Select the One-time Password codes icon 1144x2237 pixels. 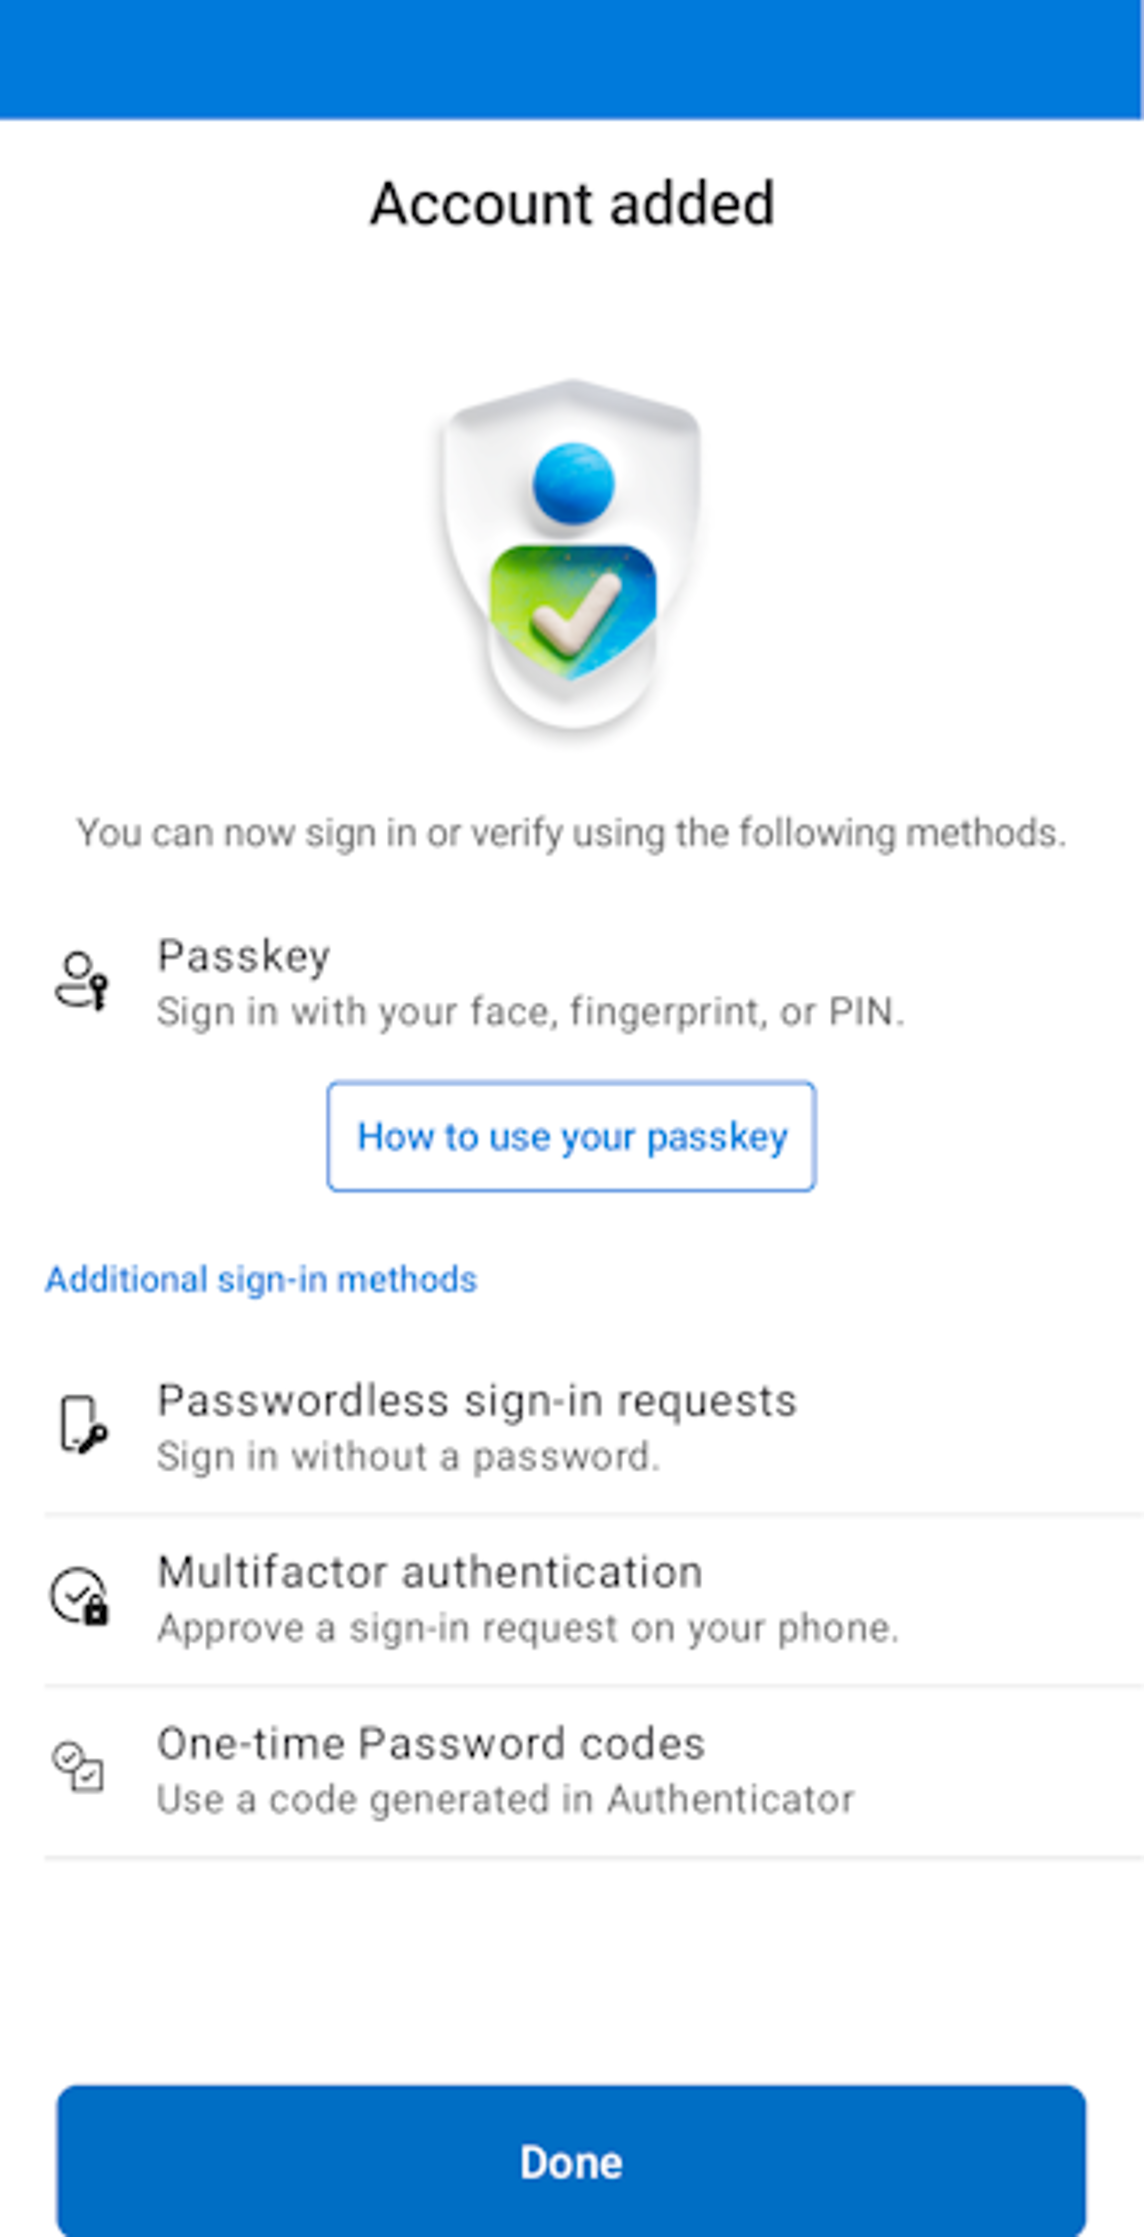78,1772
